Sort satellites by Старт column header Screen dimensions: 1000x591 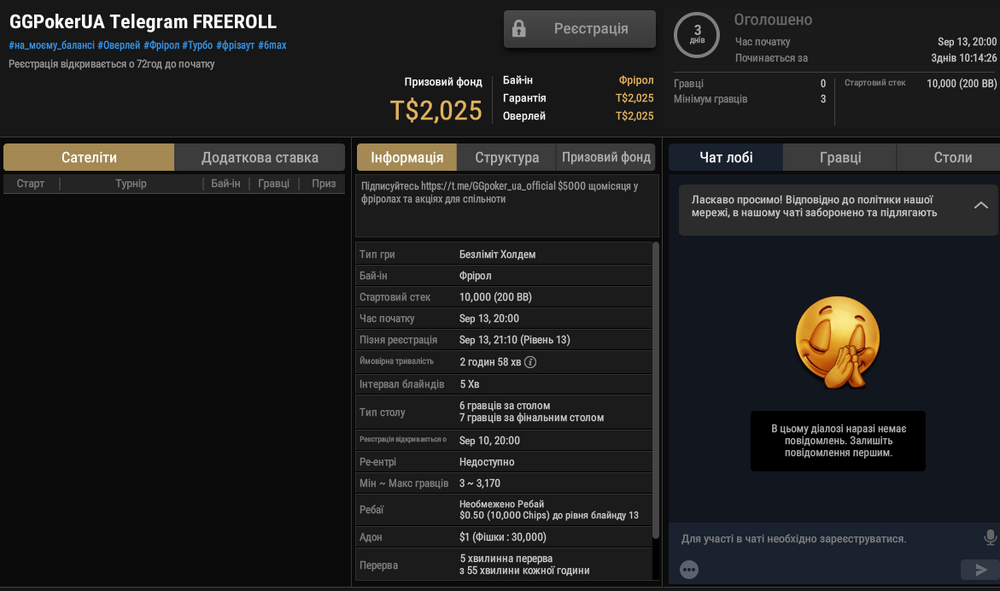pos(31,184)
